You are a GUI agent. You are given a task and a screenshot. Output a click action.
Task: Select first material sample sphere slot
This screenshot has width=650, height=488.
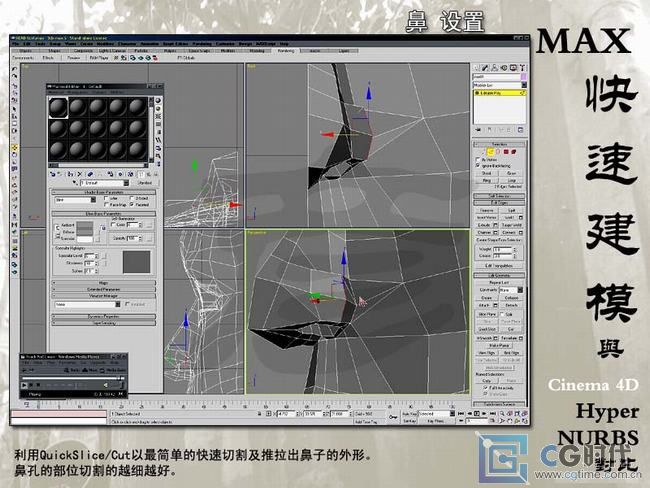click(58, 108)
